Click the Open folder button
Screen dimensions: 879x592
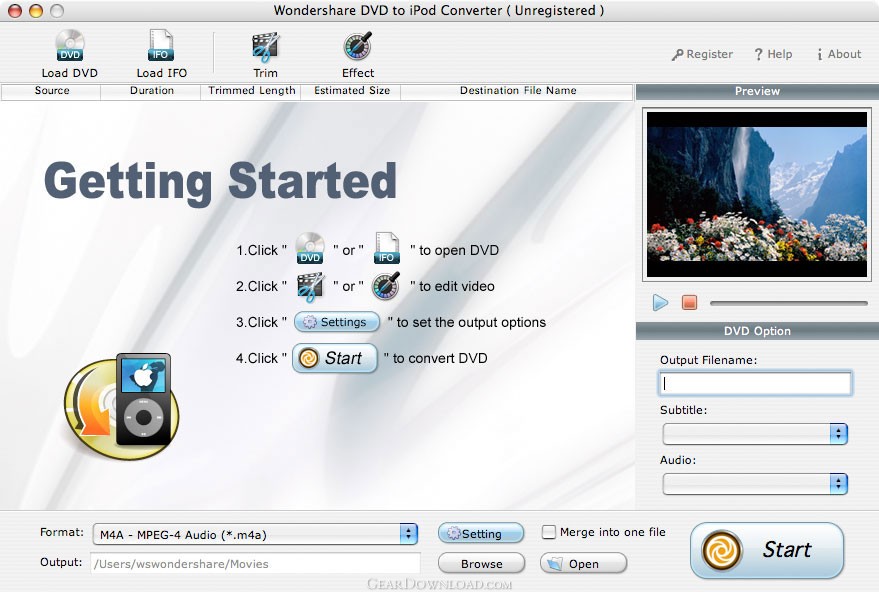pyautogui.click(x=583, y=564)
